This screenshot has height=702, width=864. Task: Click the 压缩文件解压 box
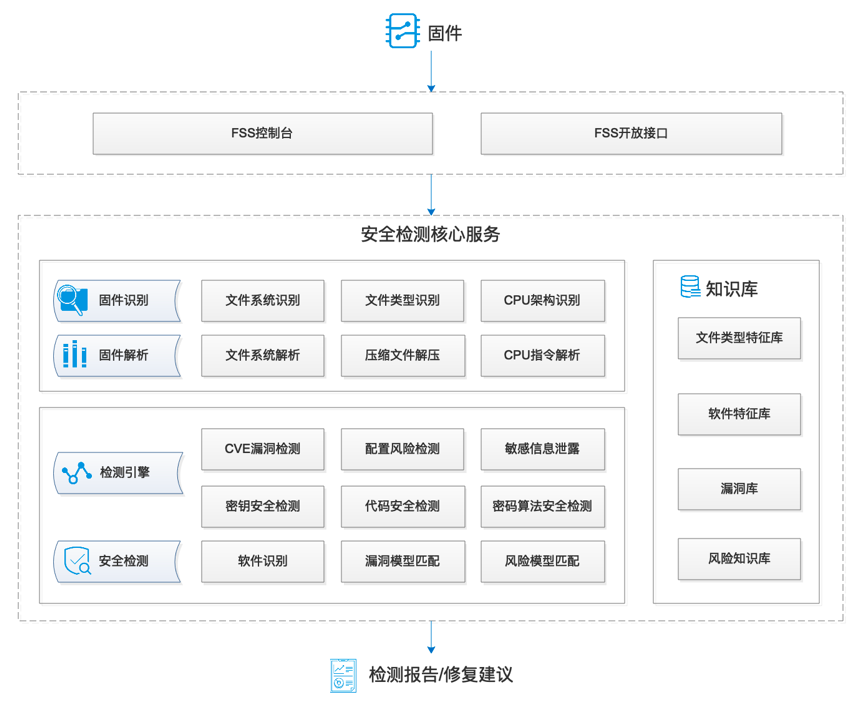point(402,355)
